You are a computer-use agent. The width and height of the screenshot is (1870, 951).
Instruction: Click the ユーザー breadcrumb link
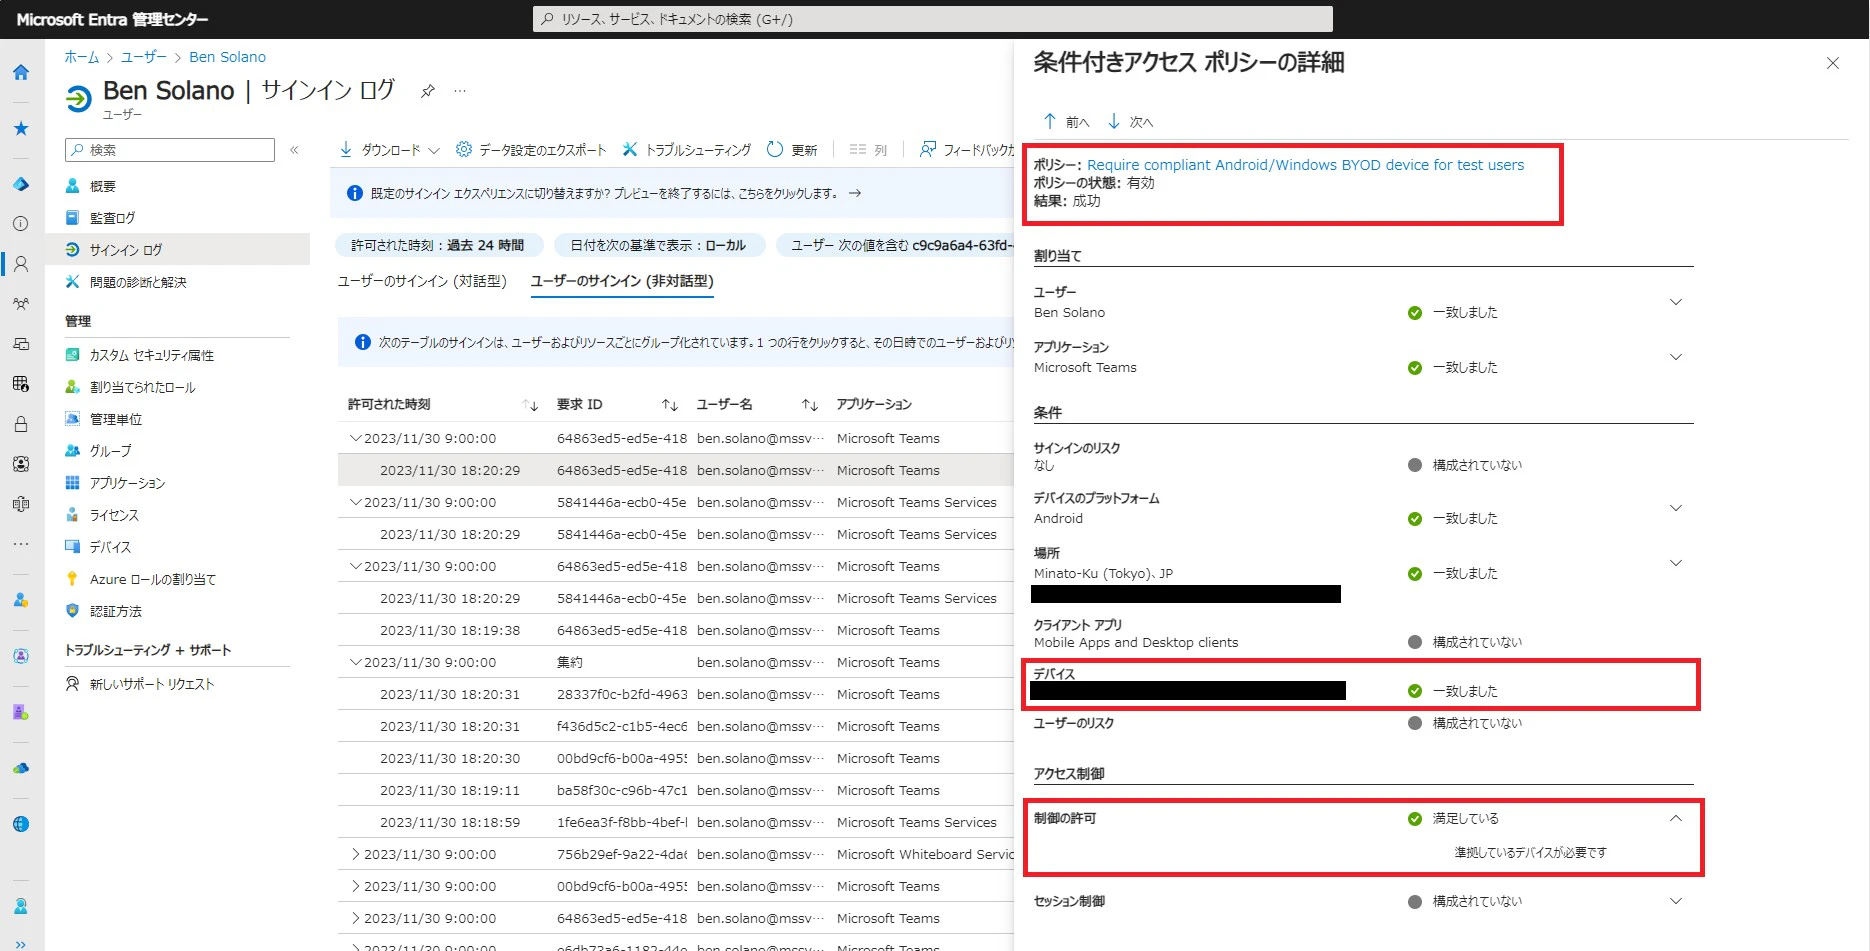(x=144, y=57)
